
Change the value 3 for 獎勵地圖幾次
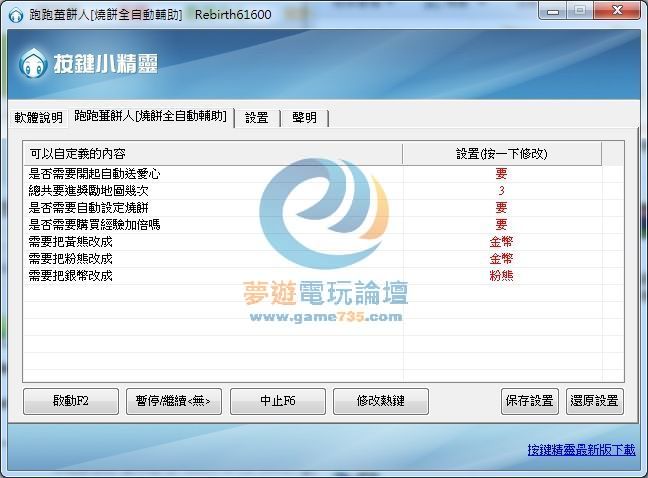pyautogui.click(x=501, y=191)
